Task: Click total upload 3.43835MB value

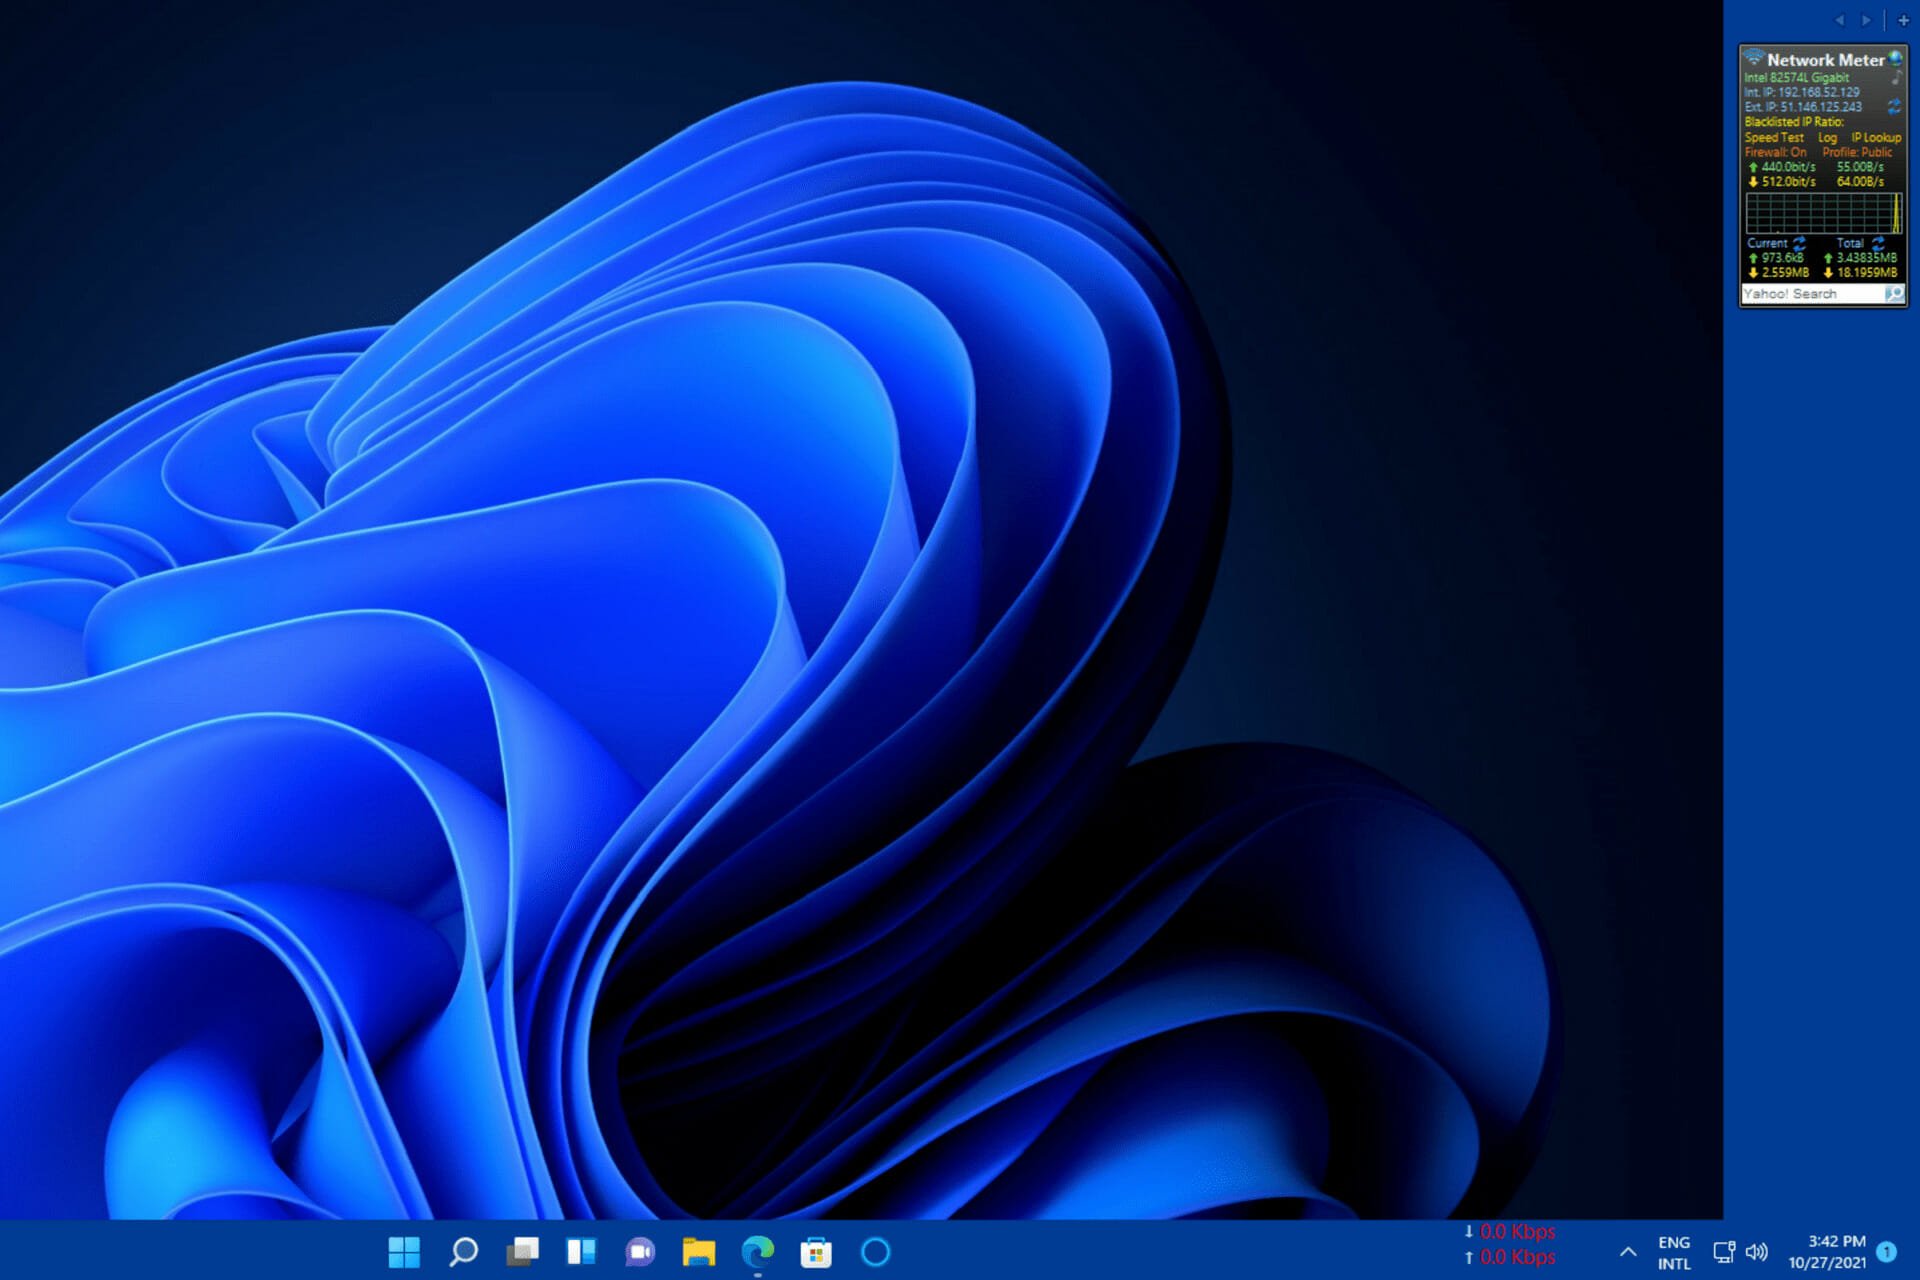Action: click(1867, 258)
